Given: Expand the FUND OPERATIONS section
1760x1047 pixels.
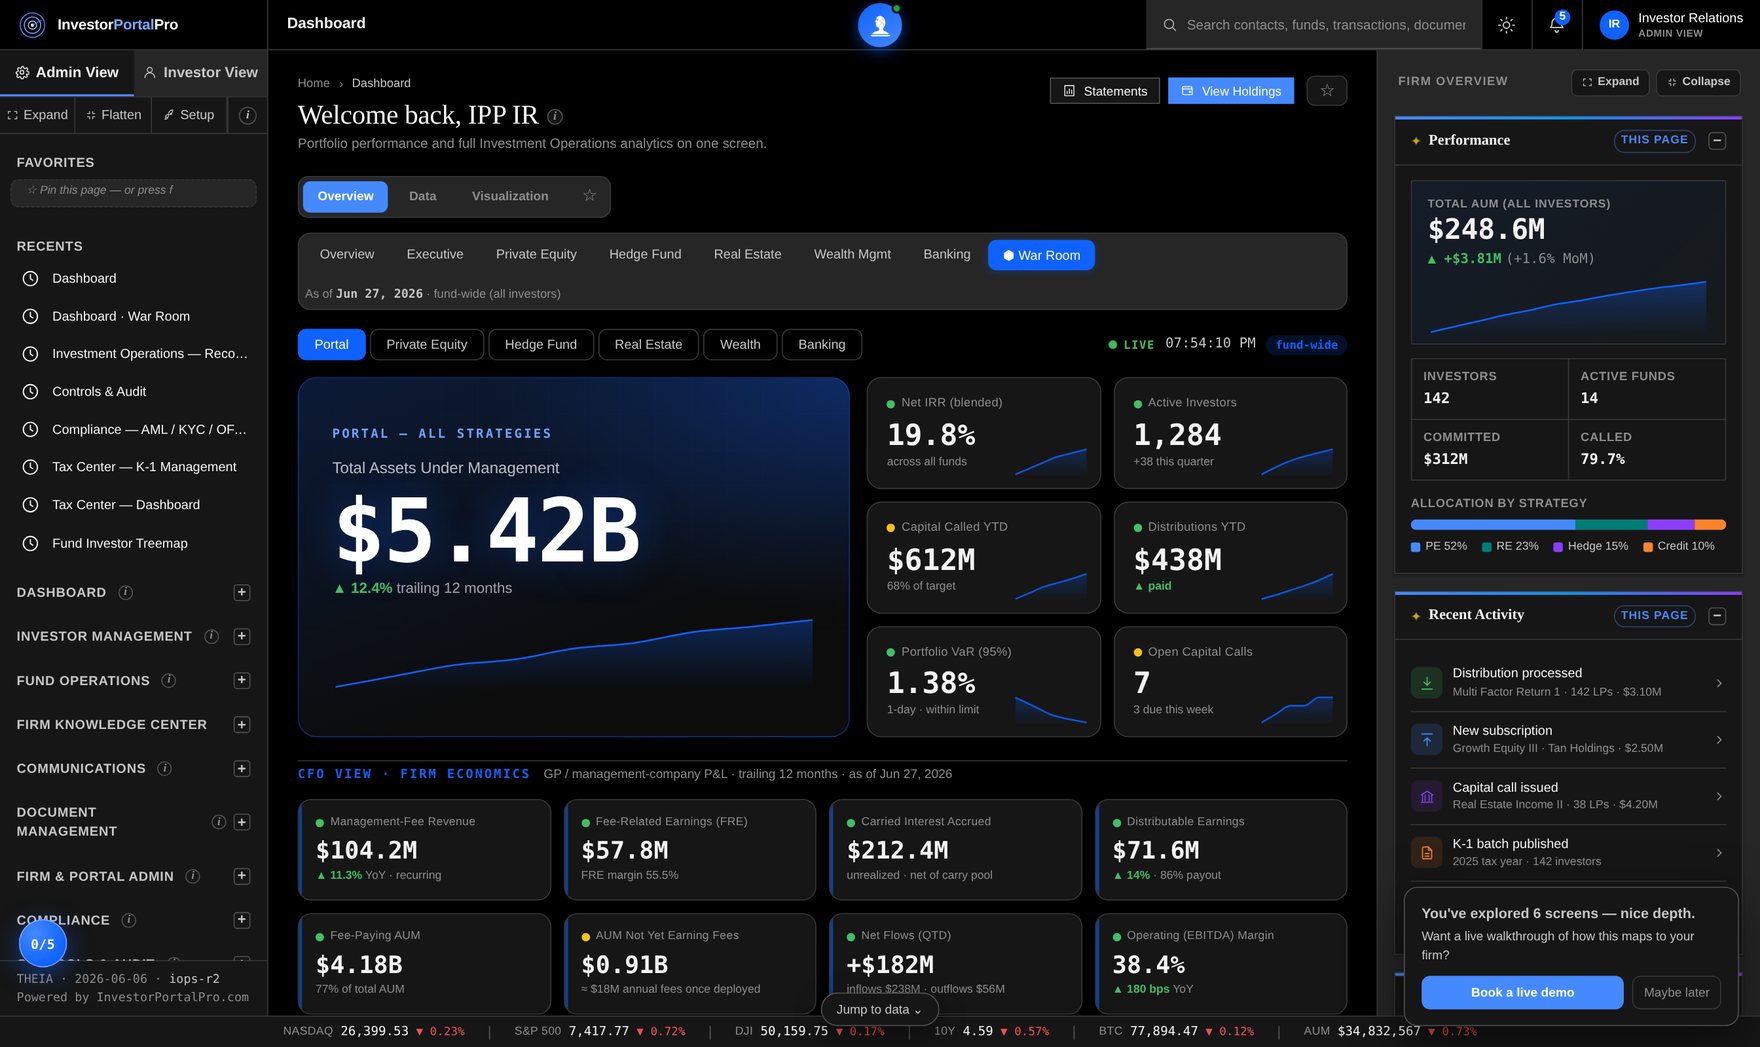Looking at the screenshot, I should pyautogui.click(x=242, y=680).
